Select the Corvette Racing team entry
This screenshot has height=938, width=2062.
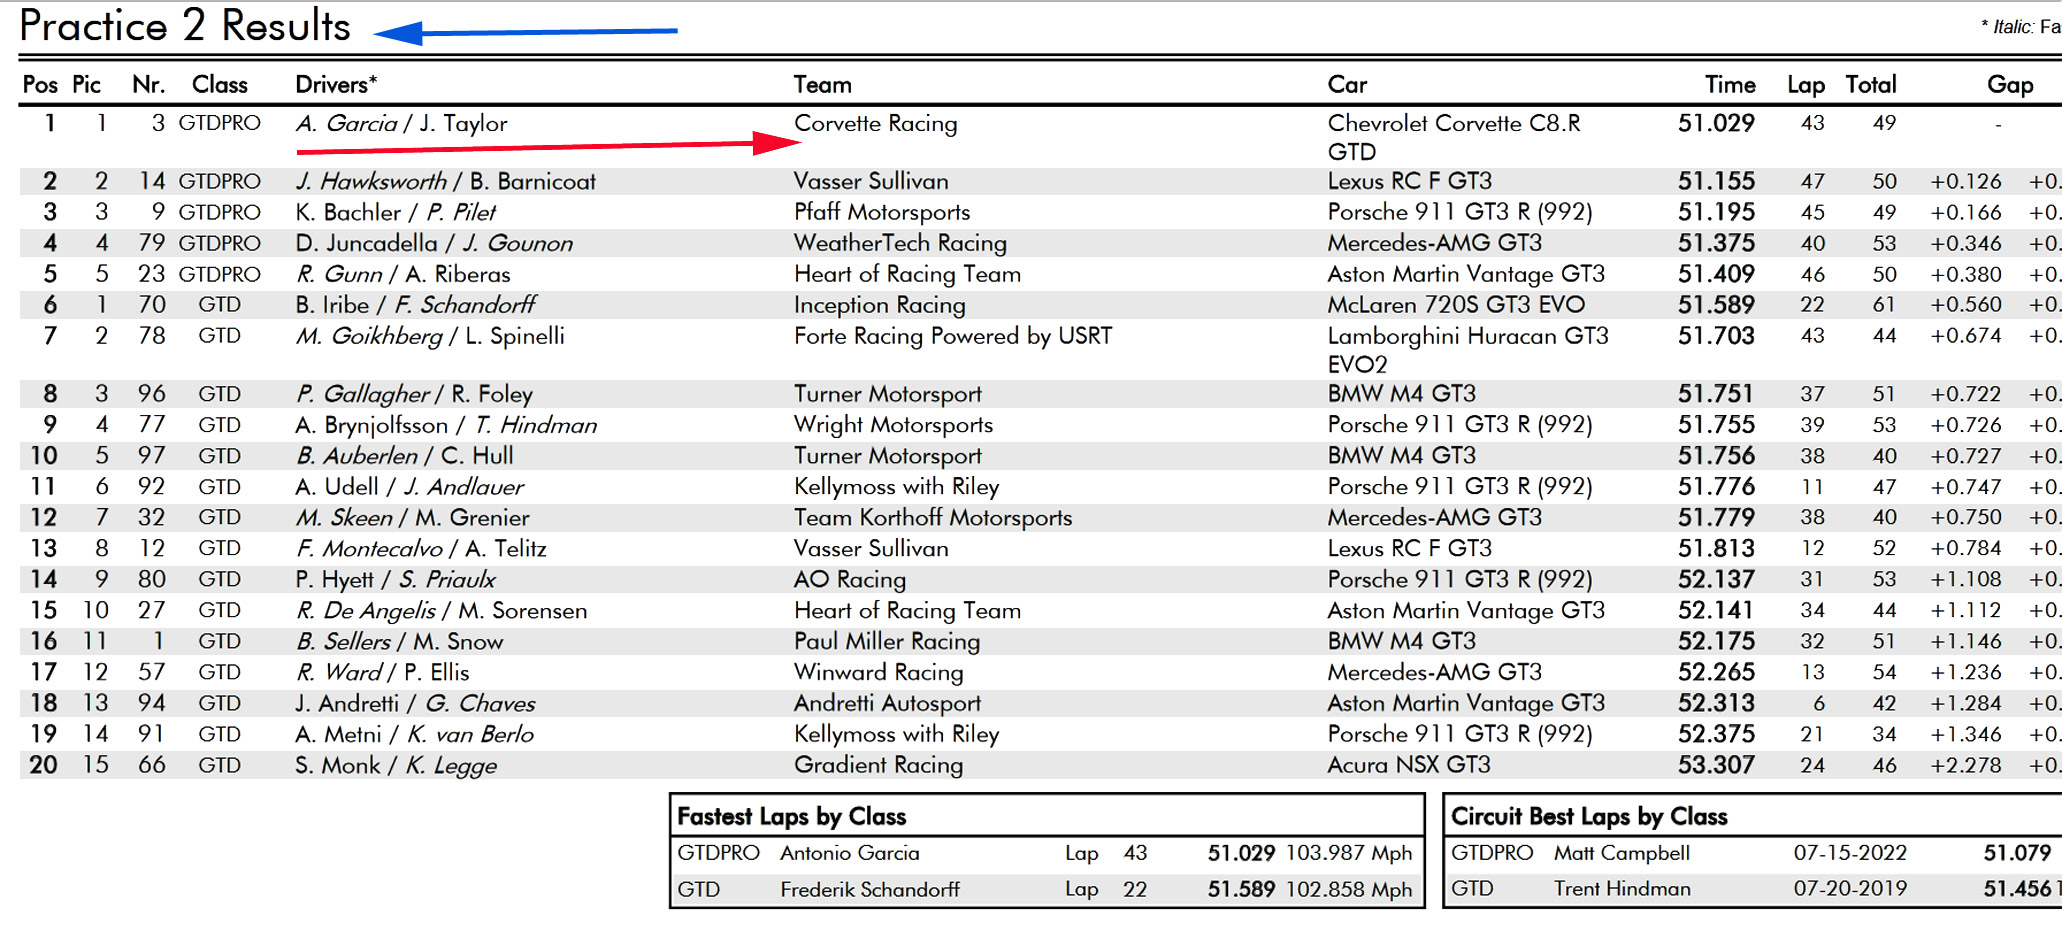click(x=875, y=124)
